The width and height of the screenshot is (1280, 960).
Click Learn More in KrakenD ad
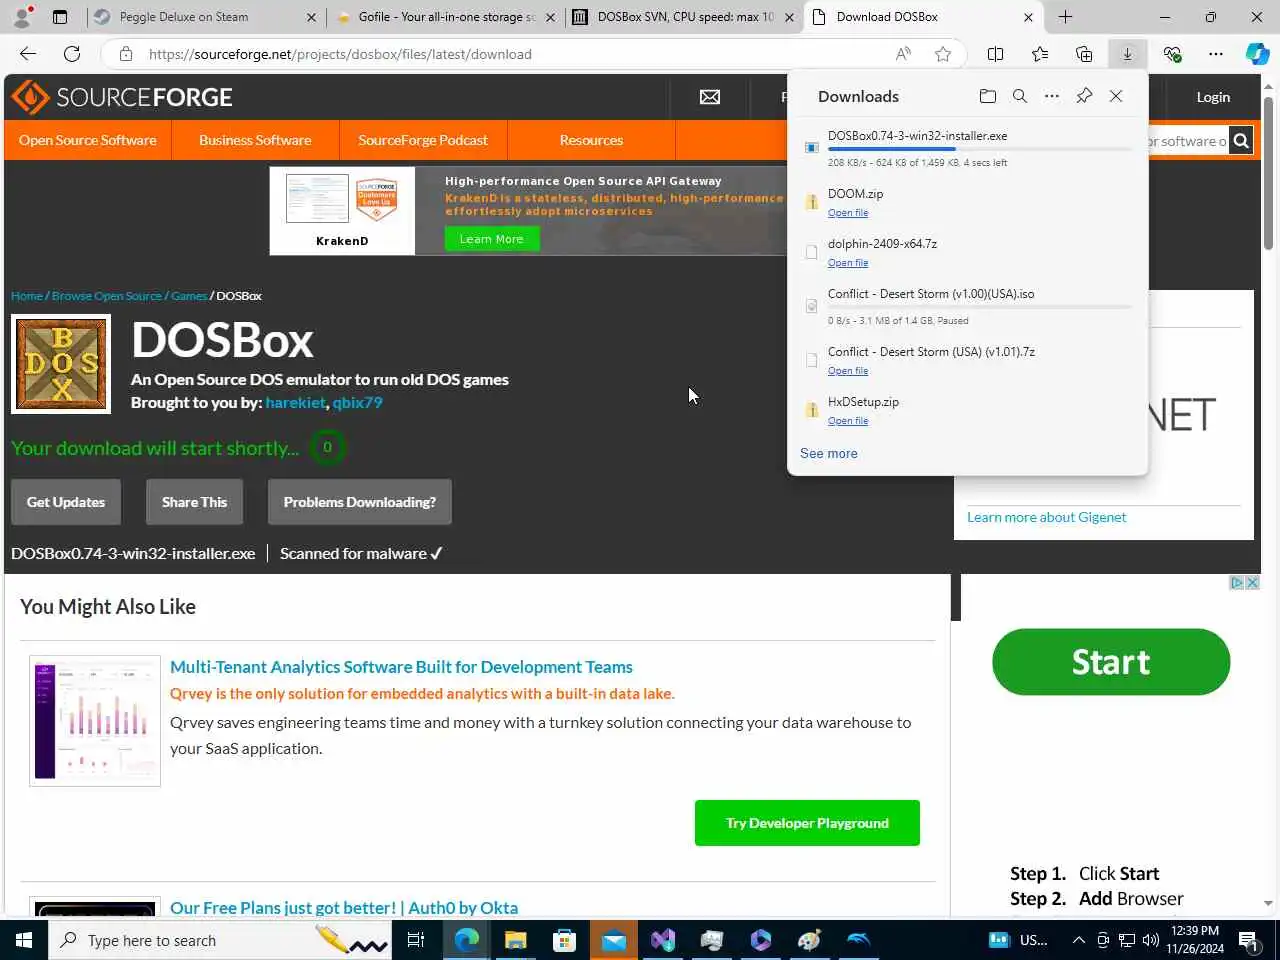[x=491, y=239]
